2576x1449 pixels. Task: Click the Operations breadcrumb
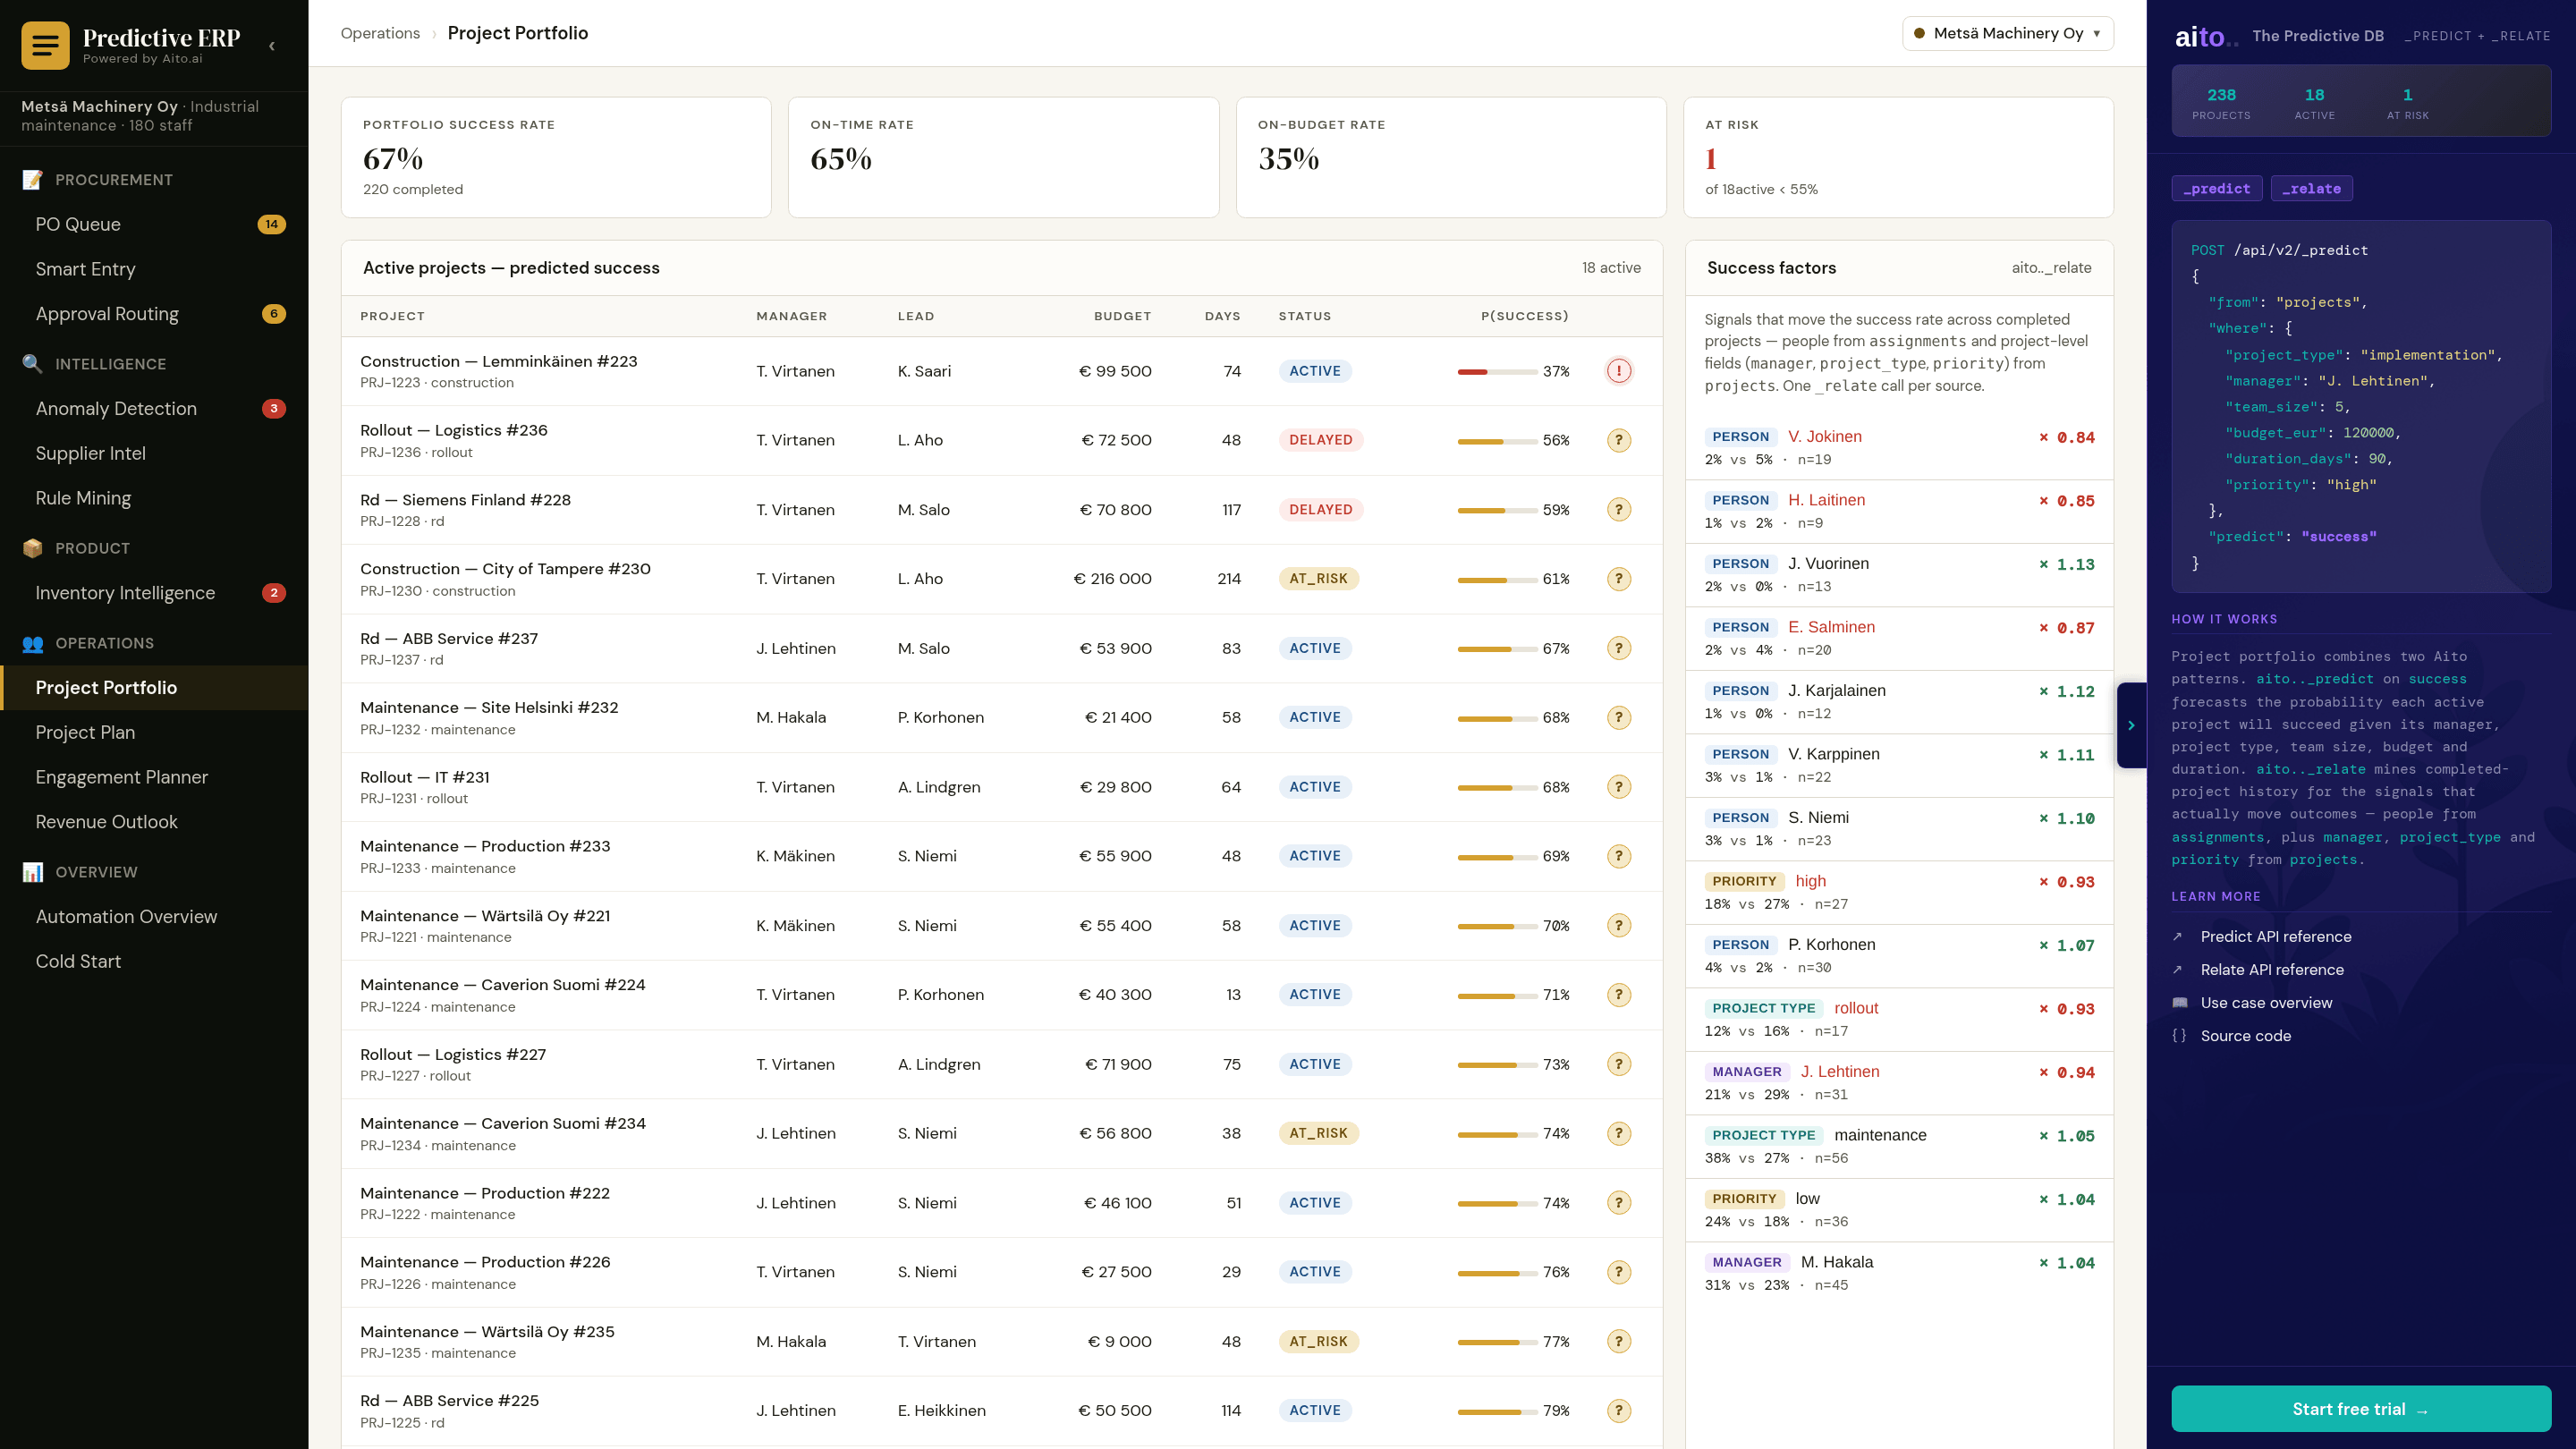(380, 33)
